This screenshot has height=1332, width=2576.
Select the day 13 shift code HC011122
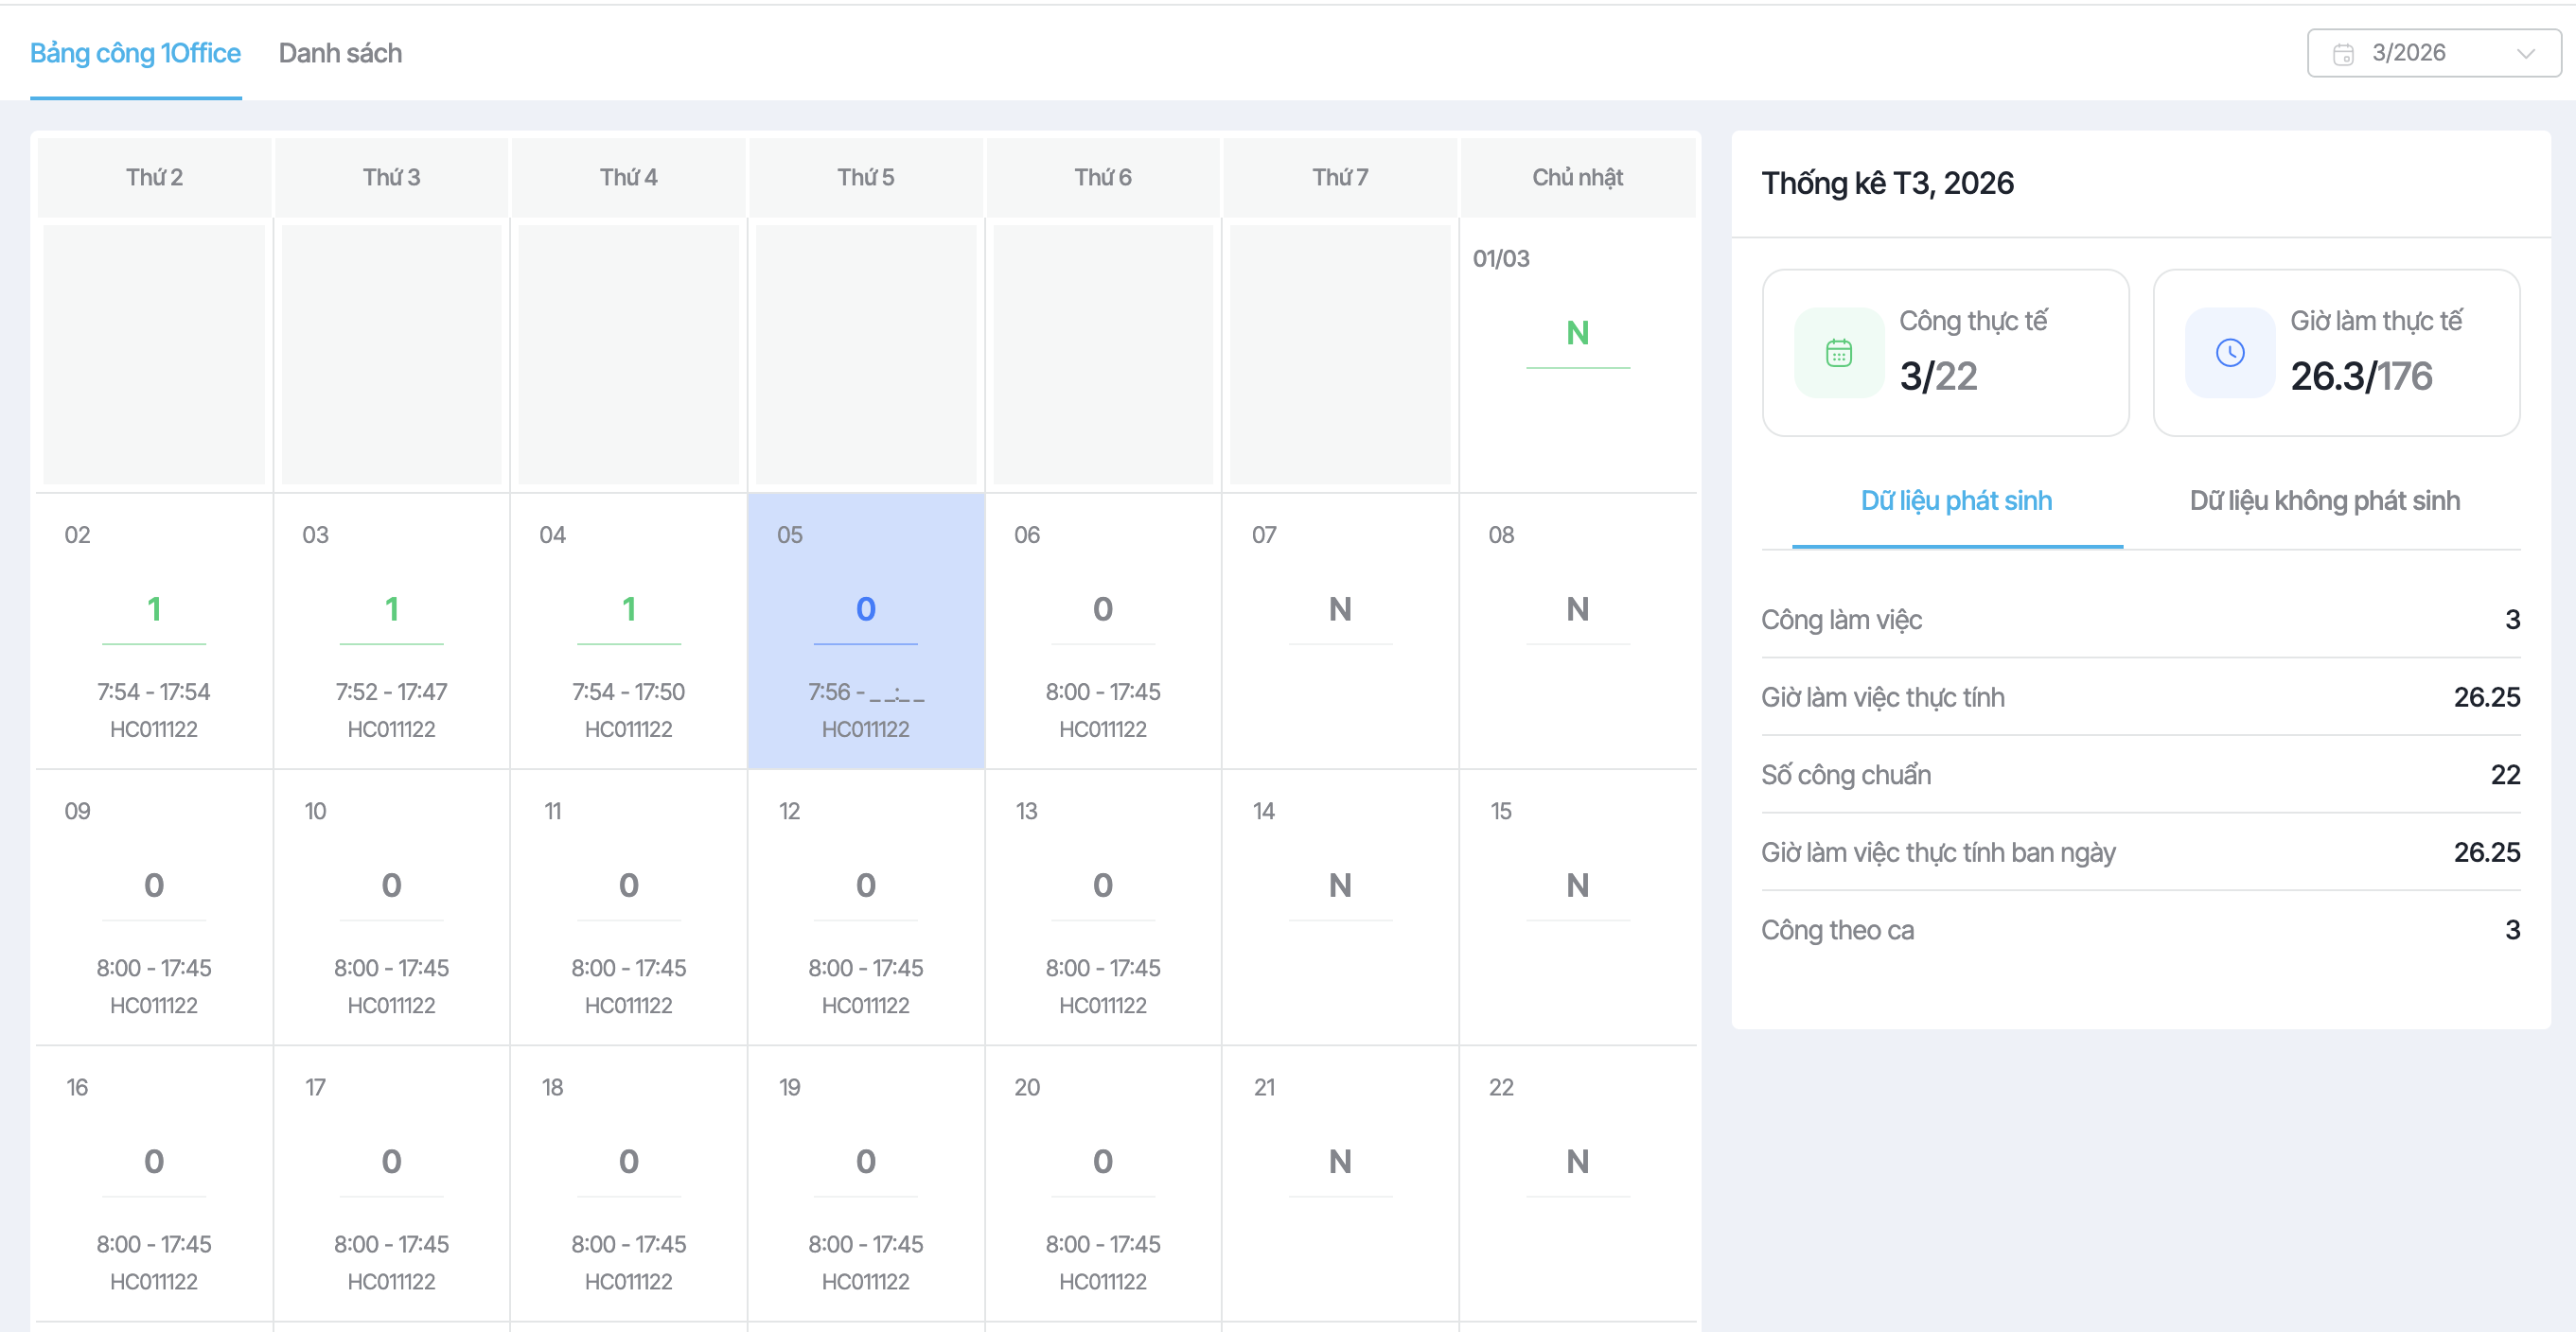coord(1102,1005)
